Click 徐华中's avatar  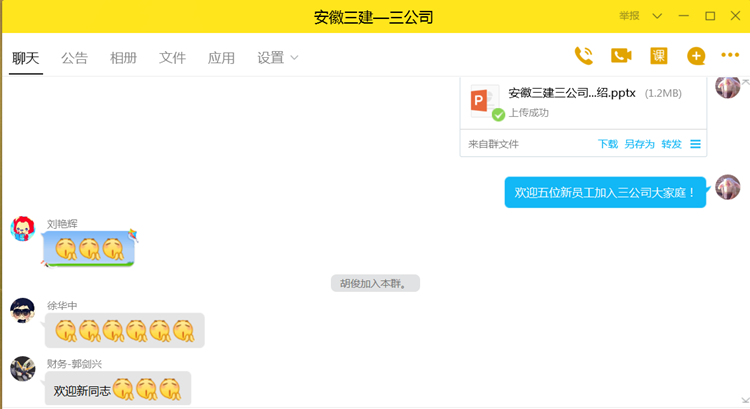coord(23,311)
